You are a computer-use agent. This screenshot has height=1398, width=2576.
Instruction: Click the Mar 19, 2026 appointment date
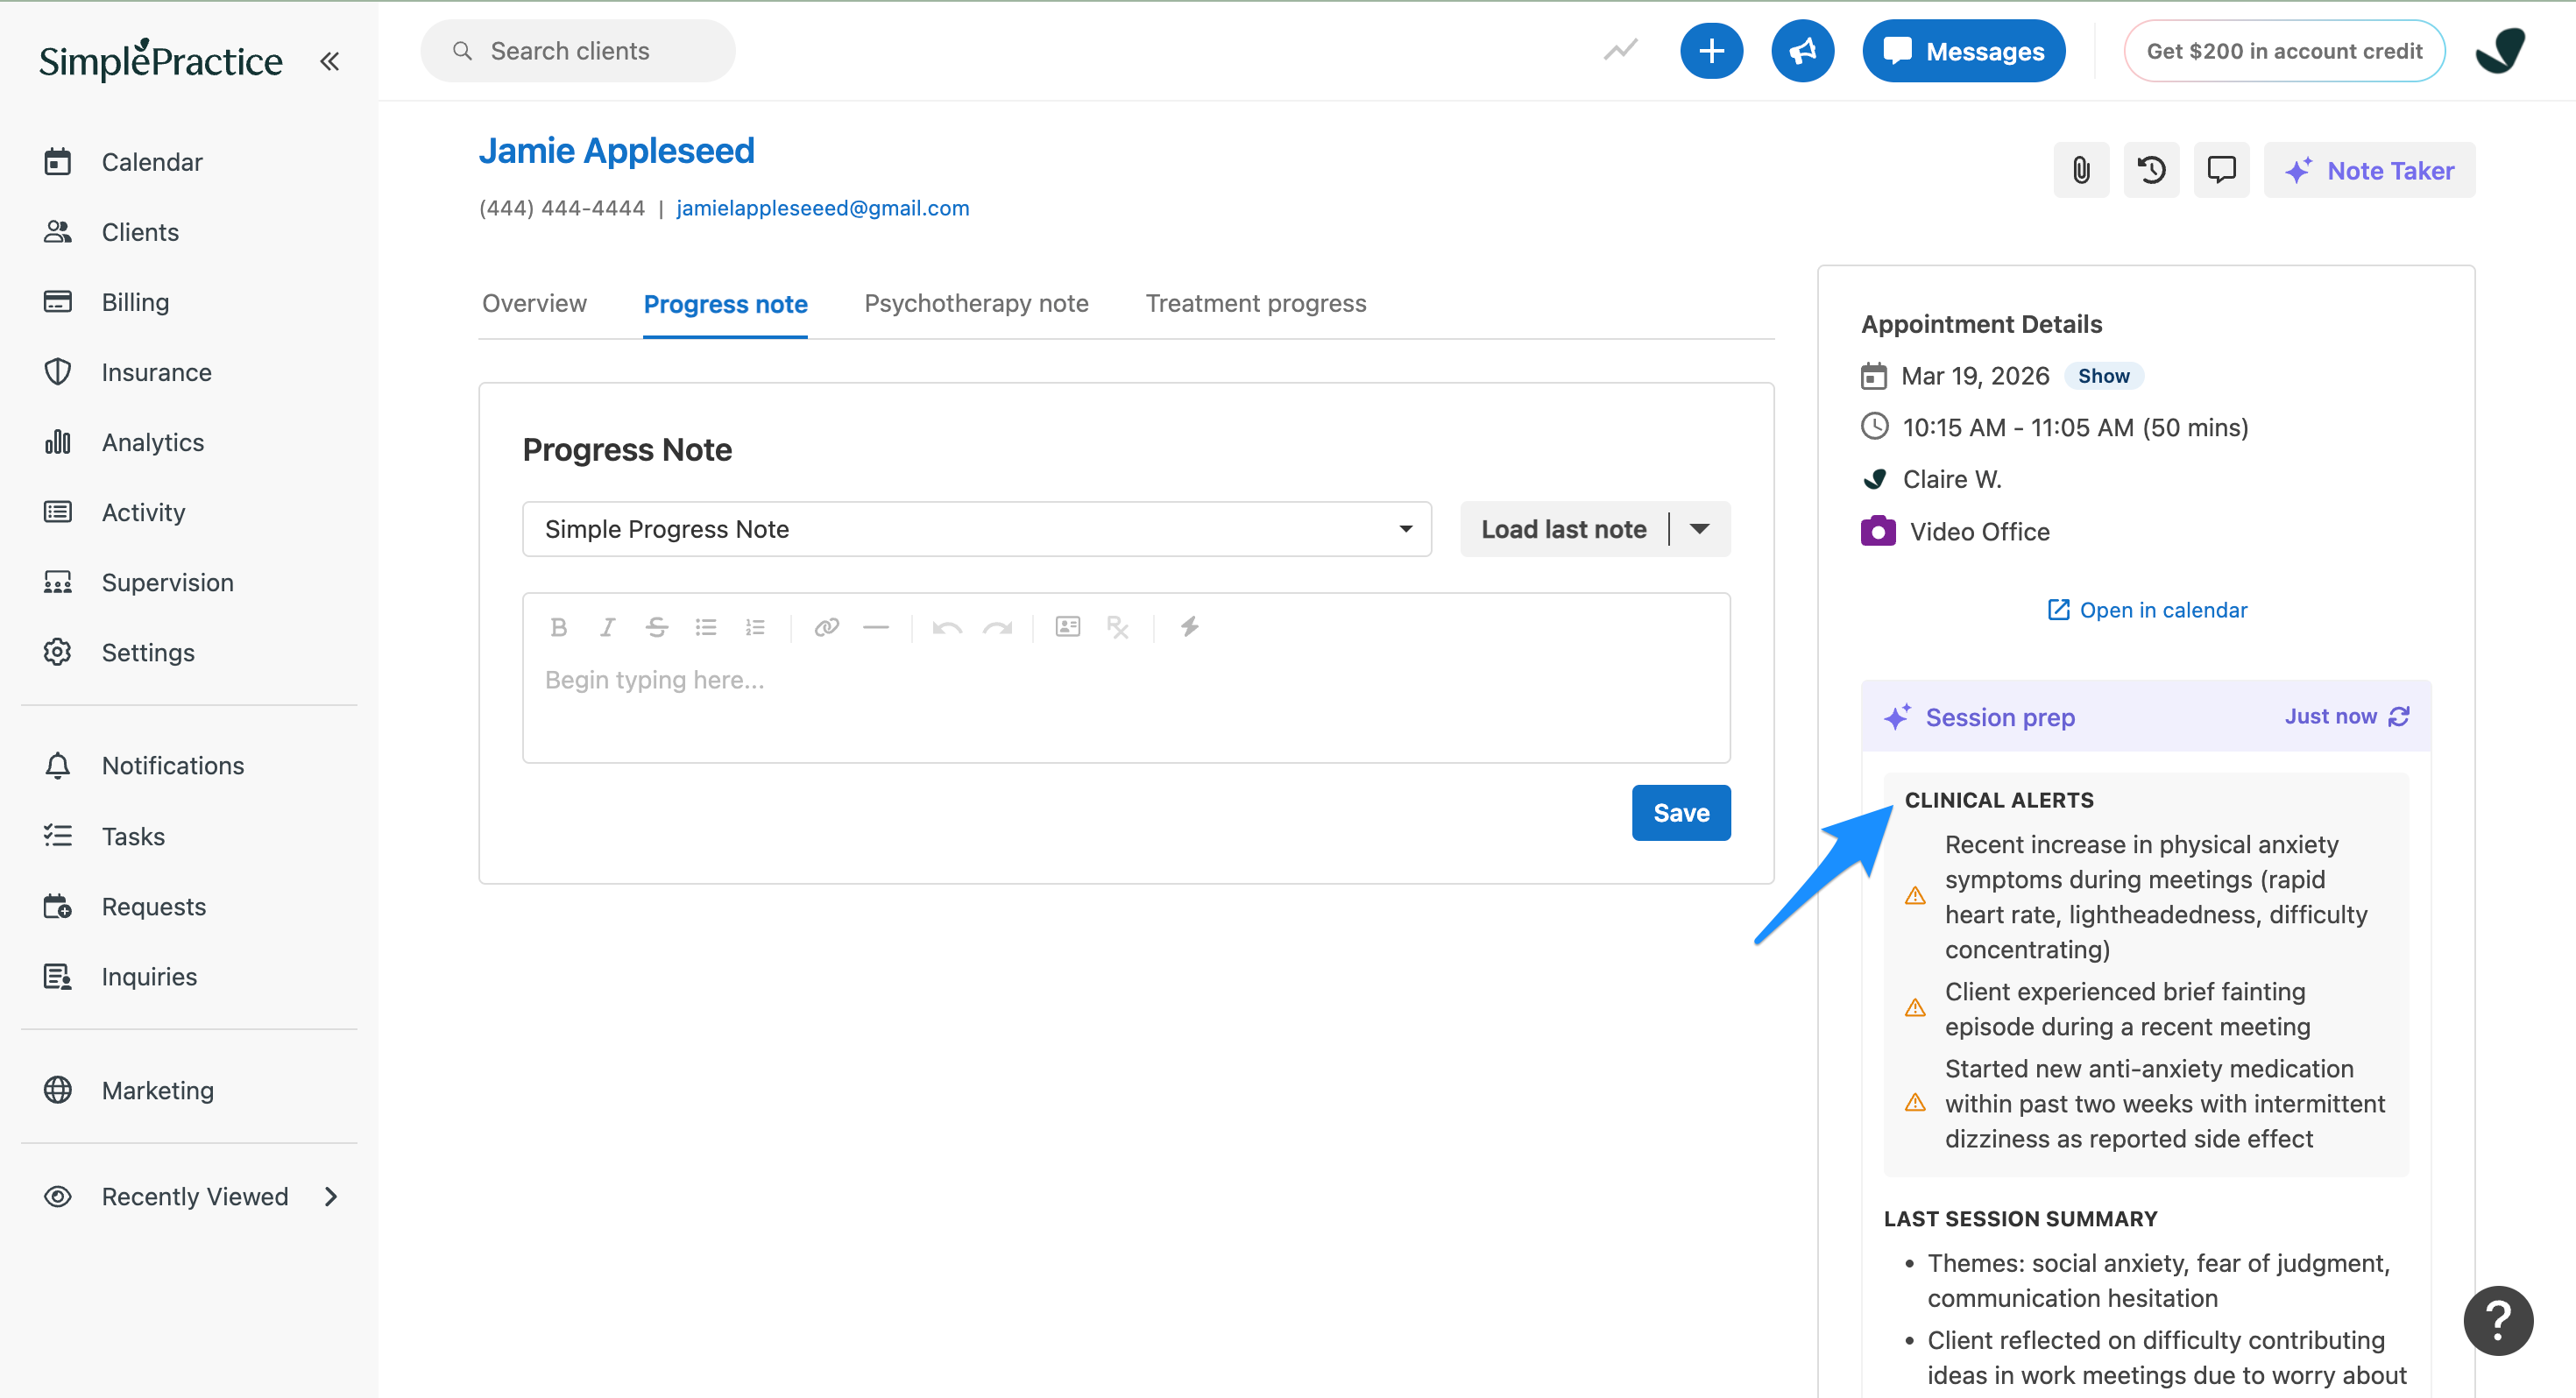(1975, 376)
